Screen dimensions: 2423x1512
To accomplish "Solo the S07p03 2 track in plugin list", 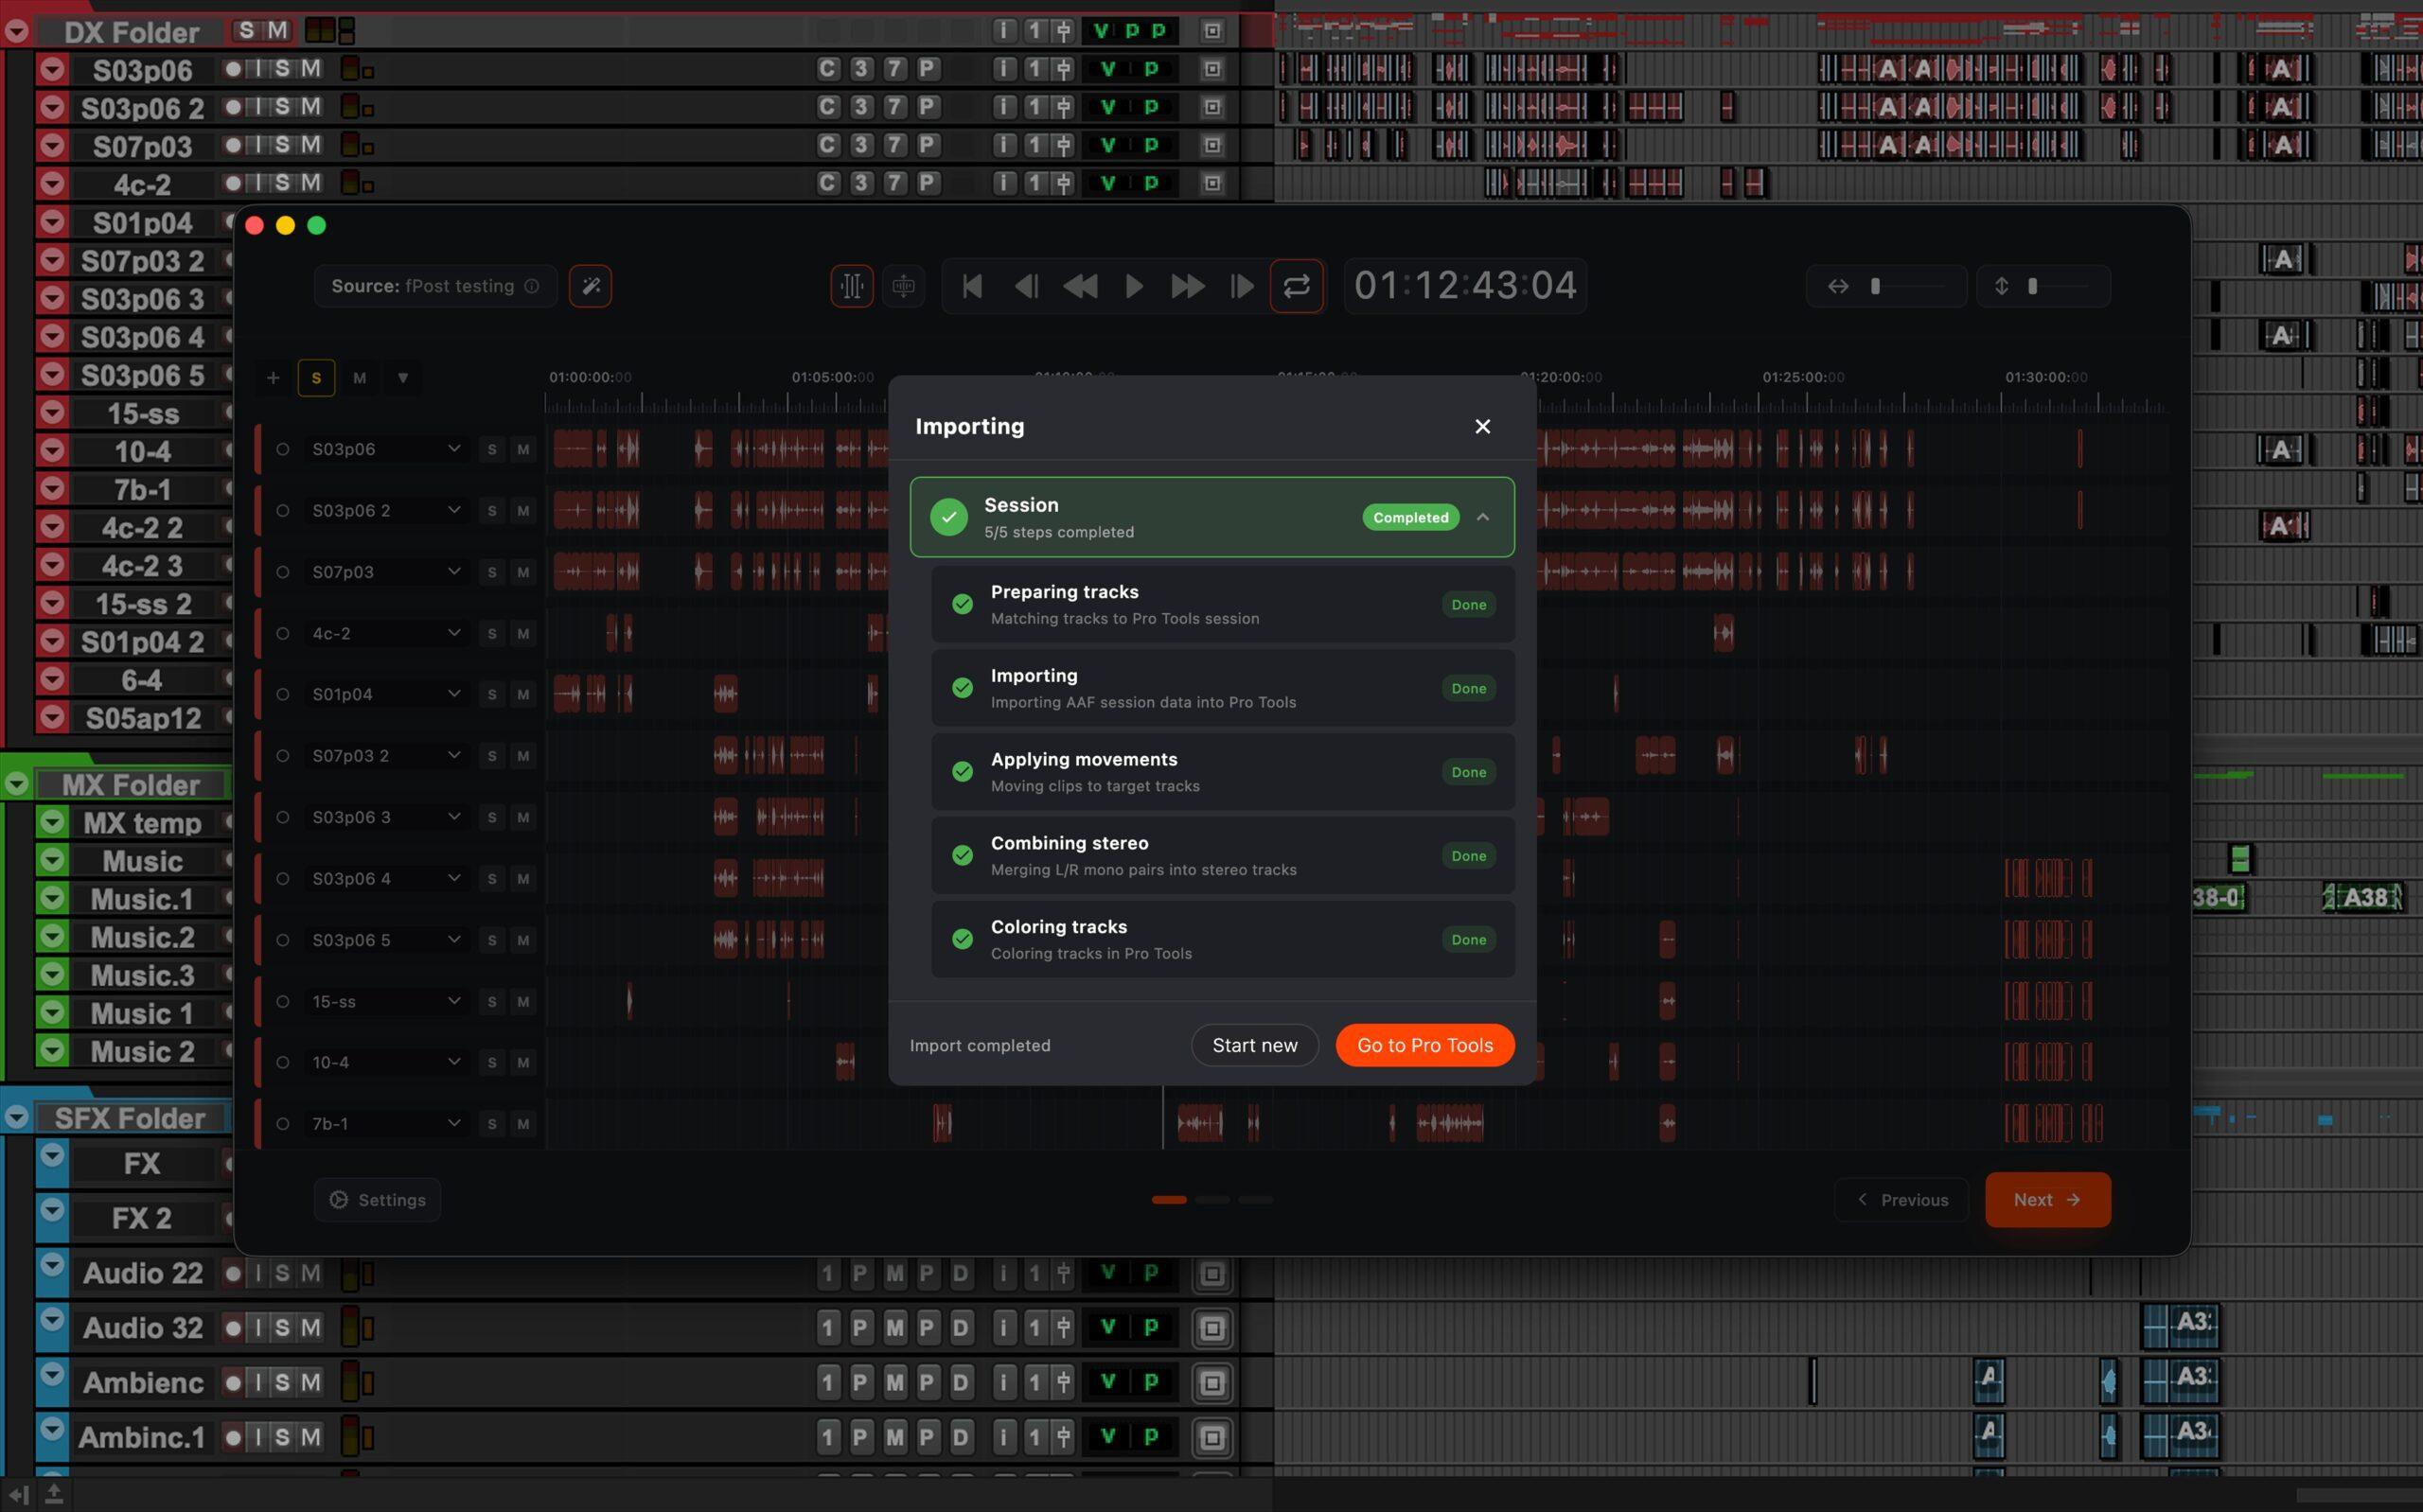I will point(492,756).
